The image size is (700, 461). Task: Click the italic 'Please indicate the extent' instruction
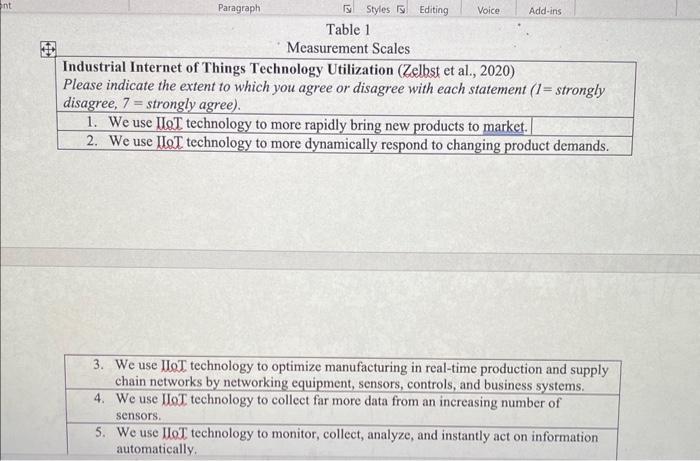pyautogui.click(x=333, y=95)
